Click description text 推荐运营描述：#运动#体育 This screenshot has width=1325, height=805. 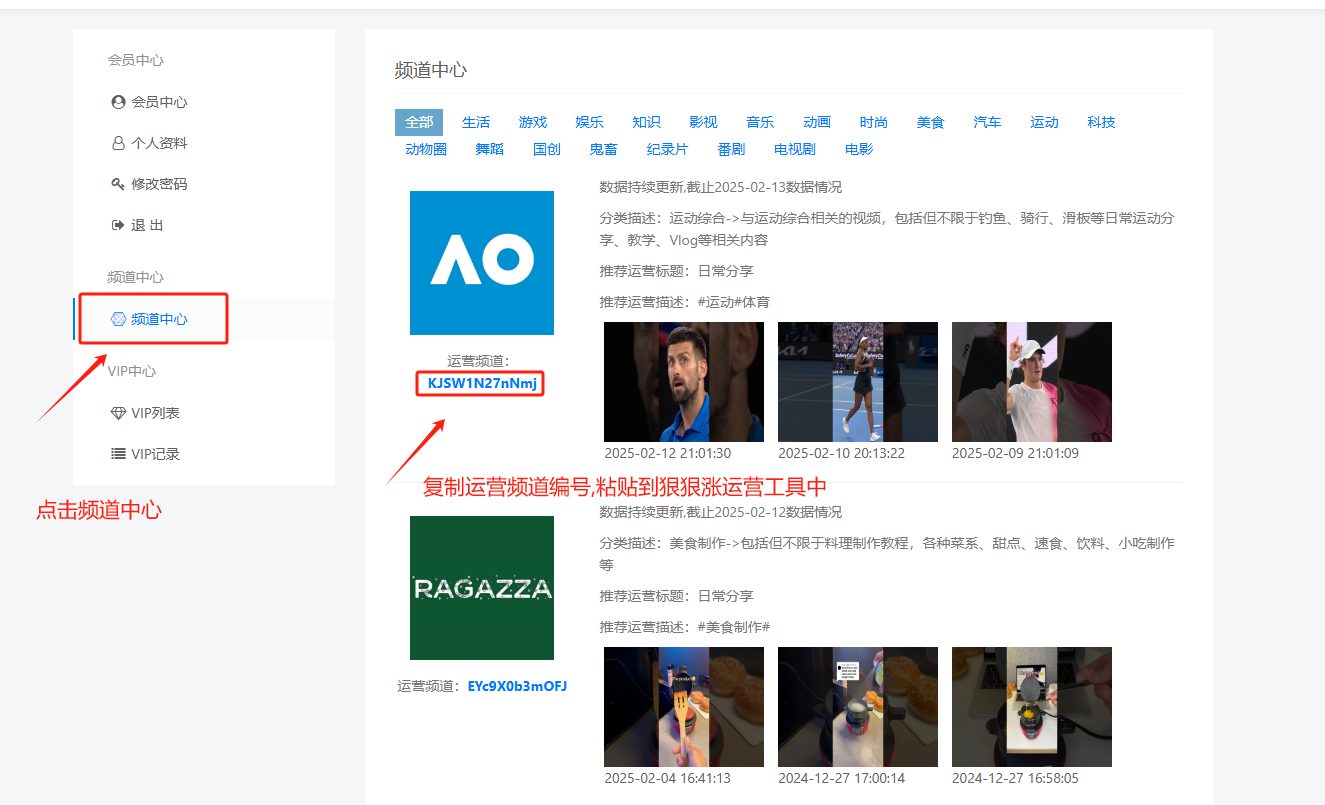pyautogui.click(x=685, y=302)
